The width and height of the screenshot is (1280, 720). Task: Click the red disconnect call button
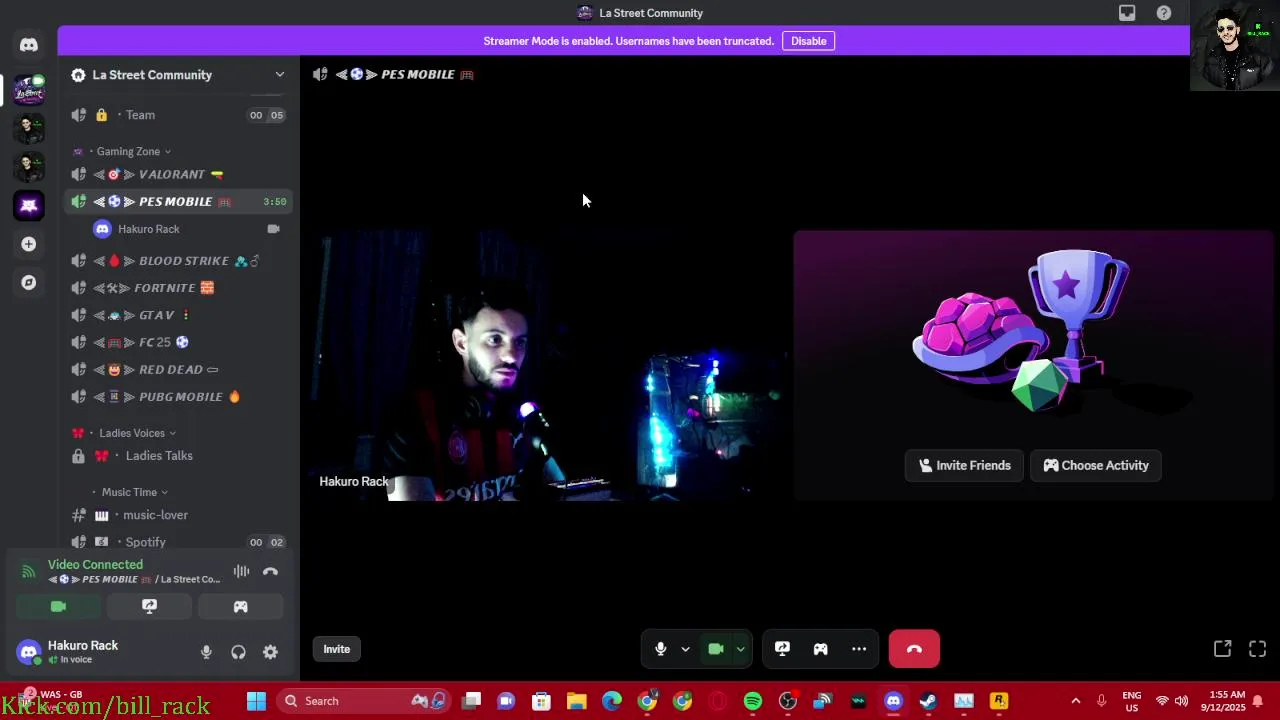click(x=914, y=649)
